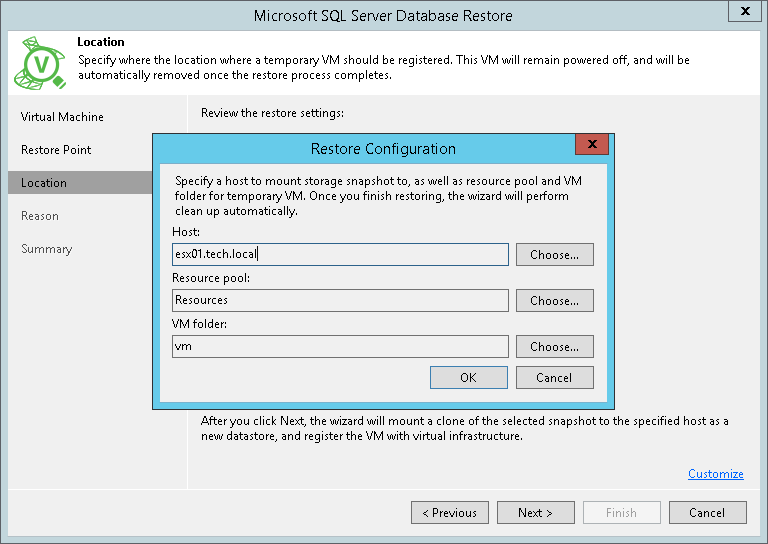The width and height of the screenshot is (768, 544).
Task: Open the Summary wizard step
Action: pos(46,249)
